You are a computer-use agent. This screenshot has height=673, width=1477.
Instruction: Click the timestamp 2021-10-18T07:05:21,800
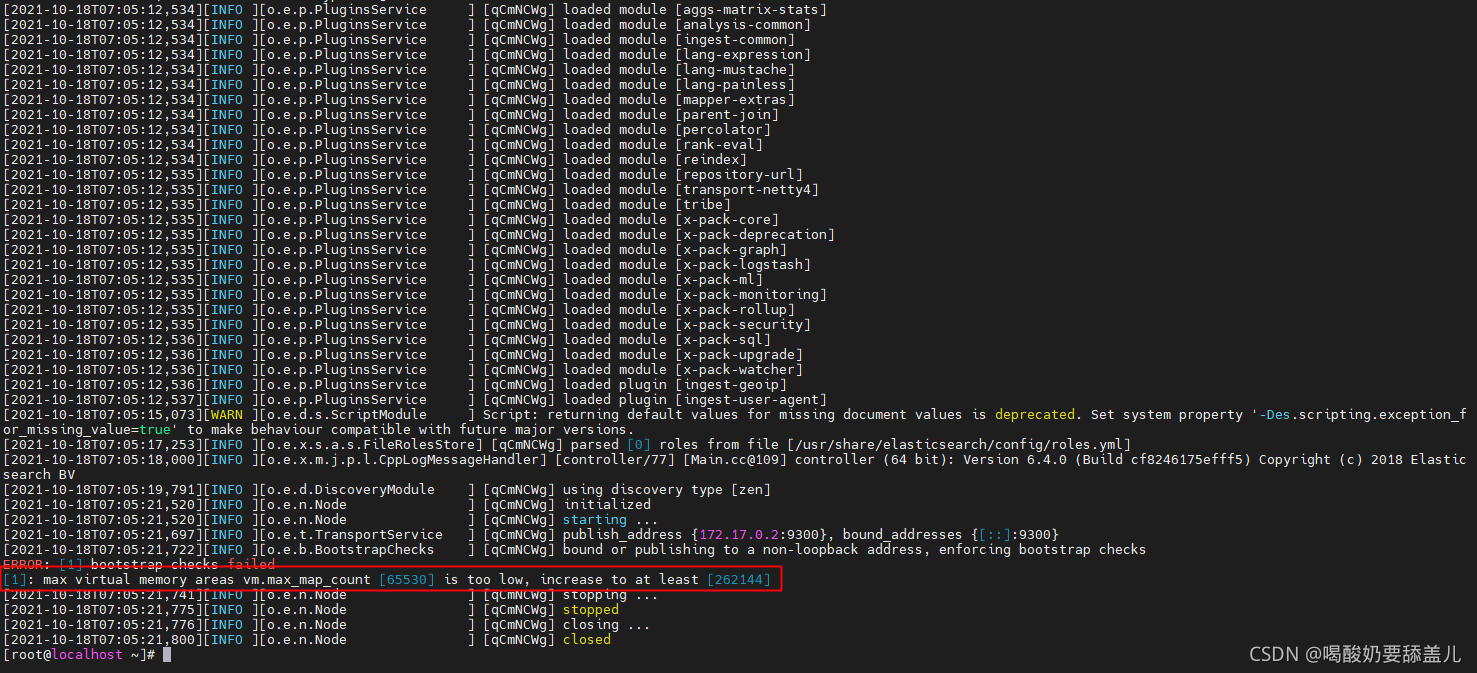[103, 640]
